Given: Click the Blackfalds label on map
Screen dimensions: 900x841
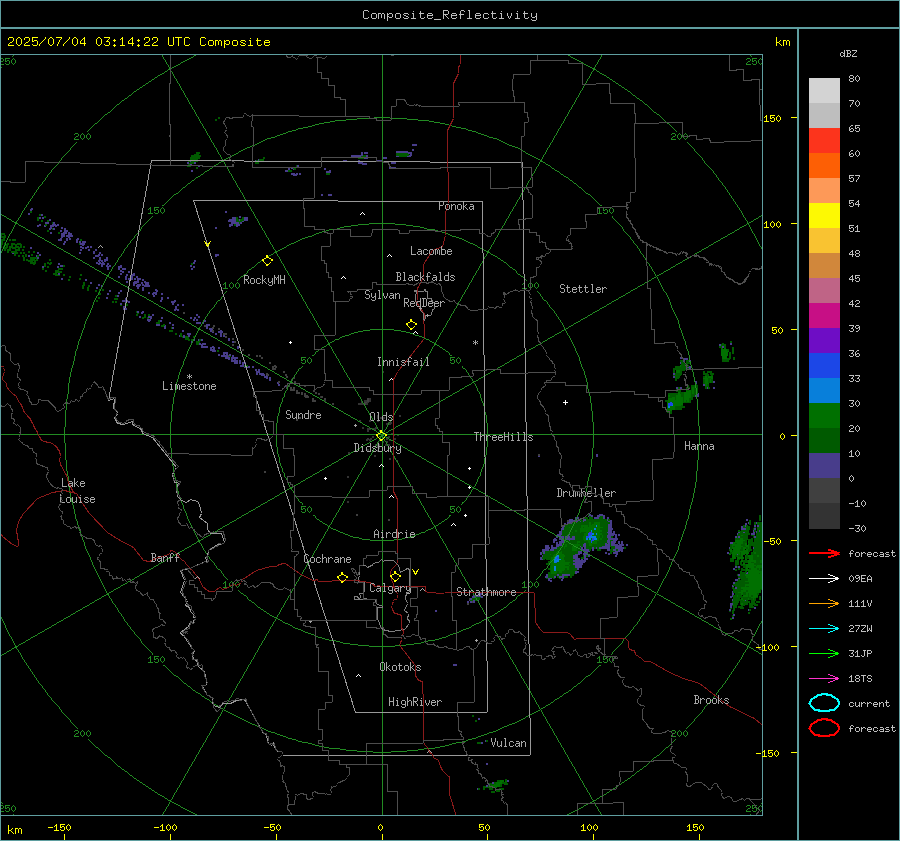Looking at the screenshot, I should 425,277.
